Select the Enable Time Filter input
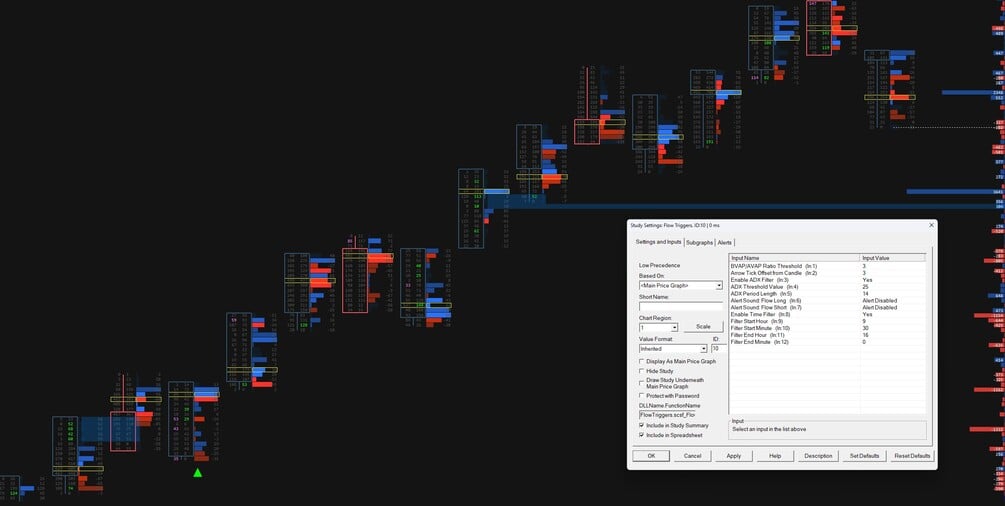The height and width of the screenshot is (506, 1005). click(x=827, y=314)
